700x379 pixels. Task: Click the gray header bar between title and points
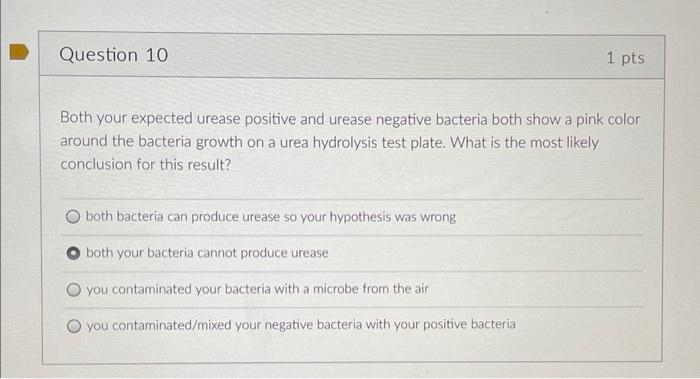(x=387, y=56)
